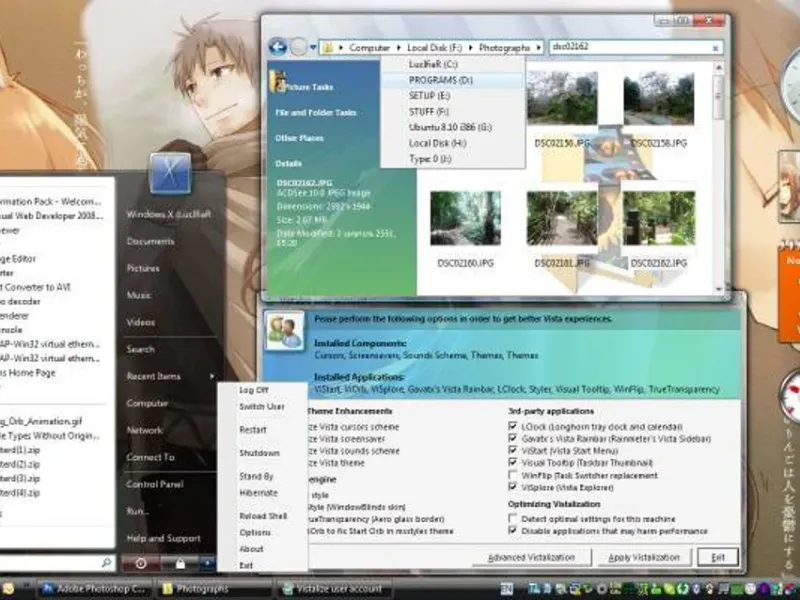800x600 pixels.
Task: Uncheck Visual Tooltip (Taskbar Thumbnail)
Action: coord(513,463)
